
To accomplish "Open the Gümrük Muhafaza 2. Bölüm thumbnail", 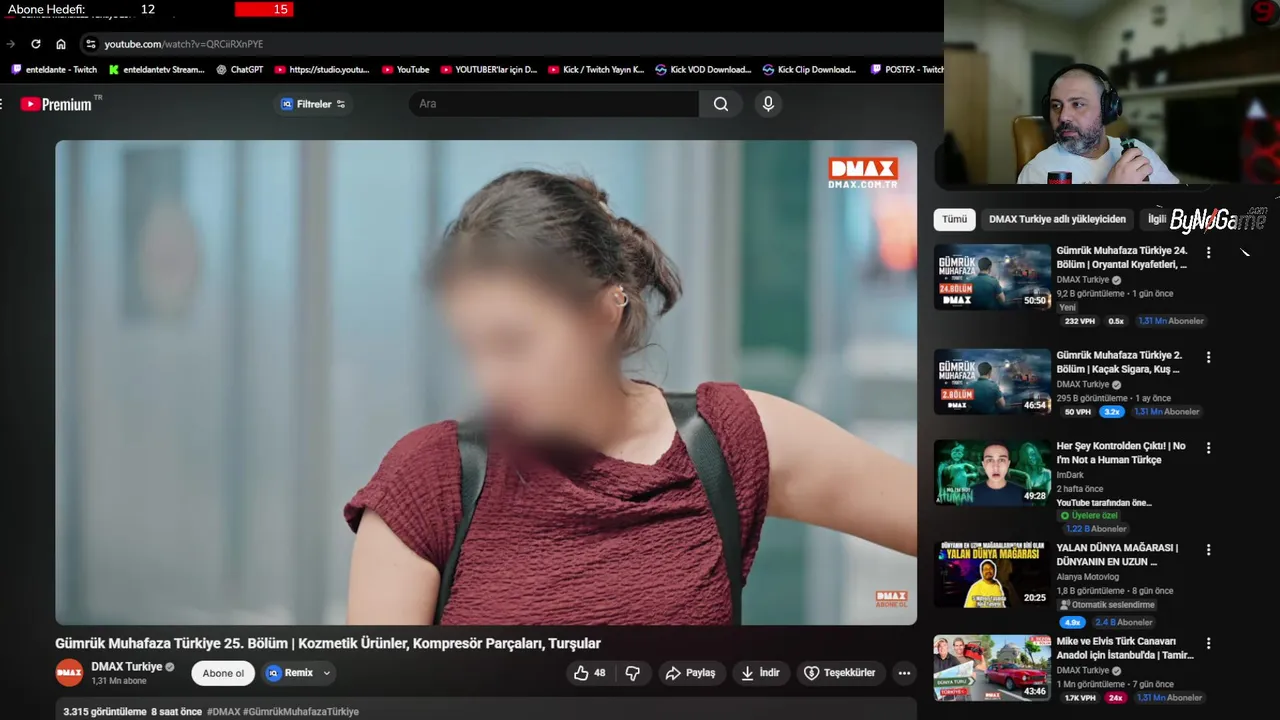I will pyautogui.click(x=993, y=382).
